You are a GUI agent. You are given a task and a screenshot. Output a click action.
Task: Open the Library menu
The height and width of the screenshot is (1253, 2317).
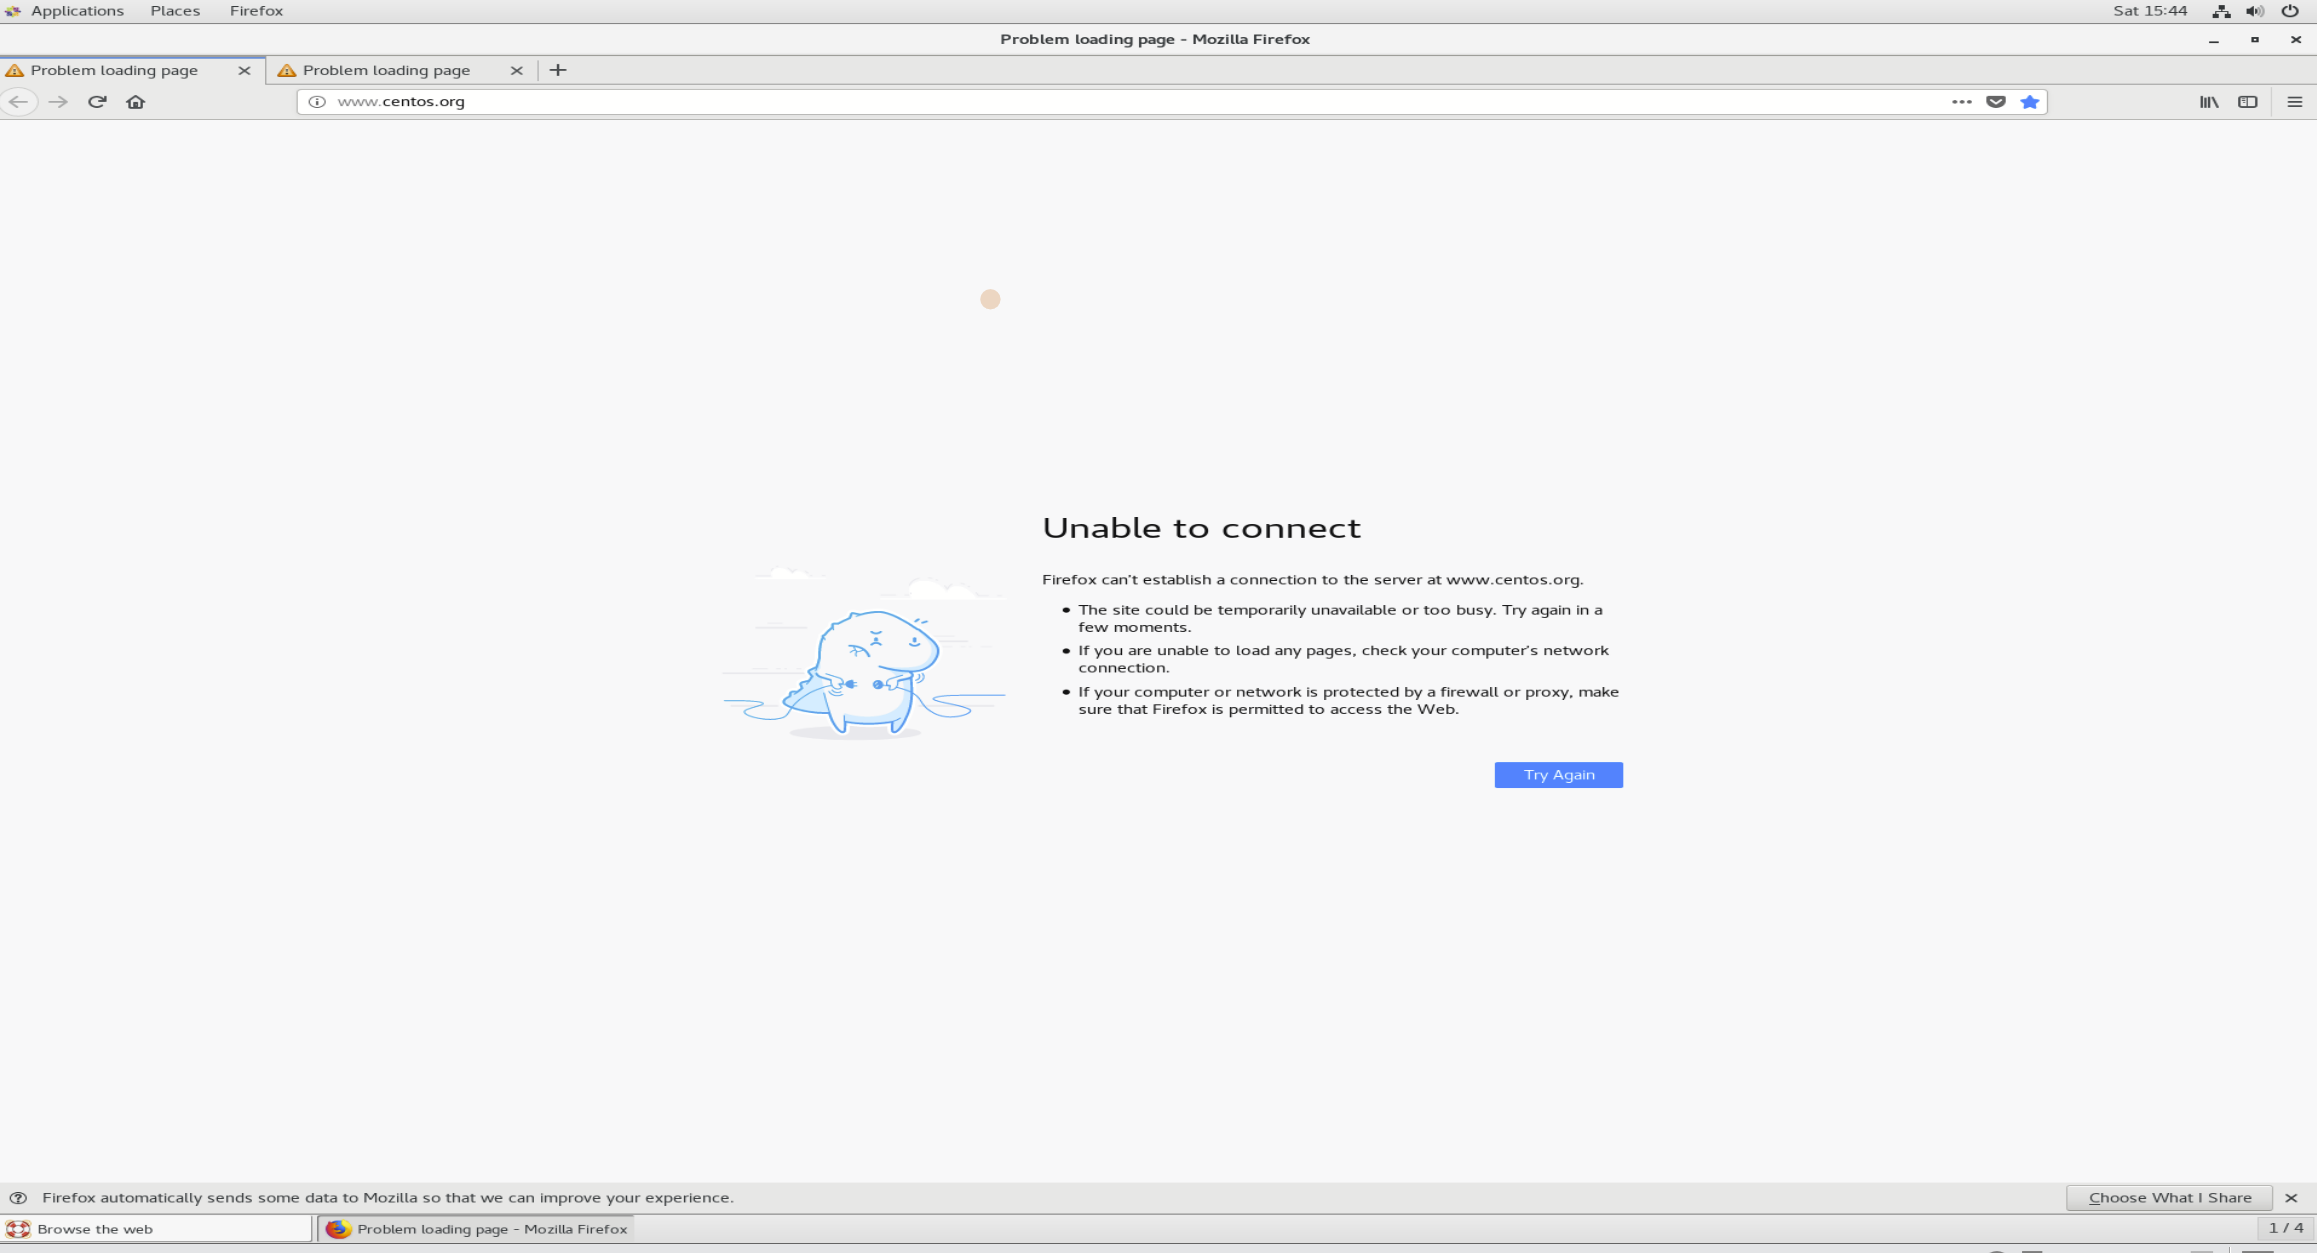tap(2206, 101)
